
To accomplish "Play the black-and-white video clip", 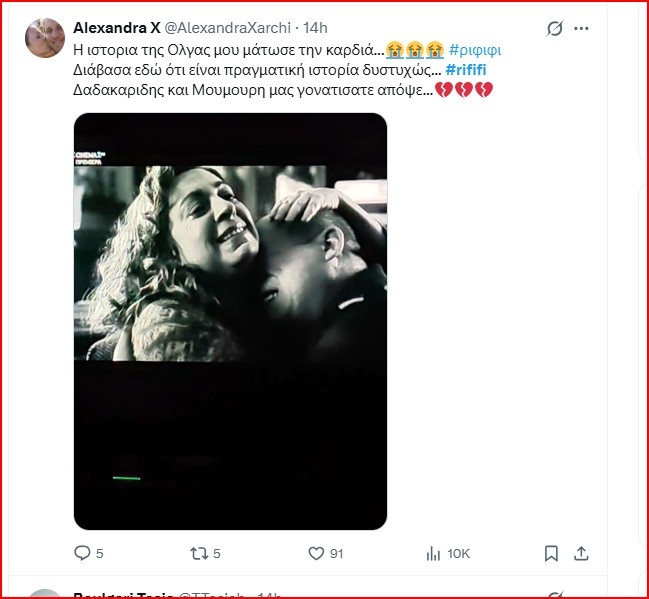I will (x=230, y=321).
